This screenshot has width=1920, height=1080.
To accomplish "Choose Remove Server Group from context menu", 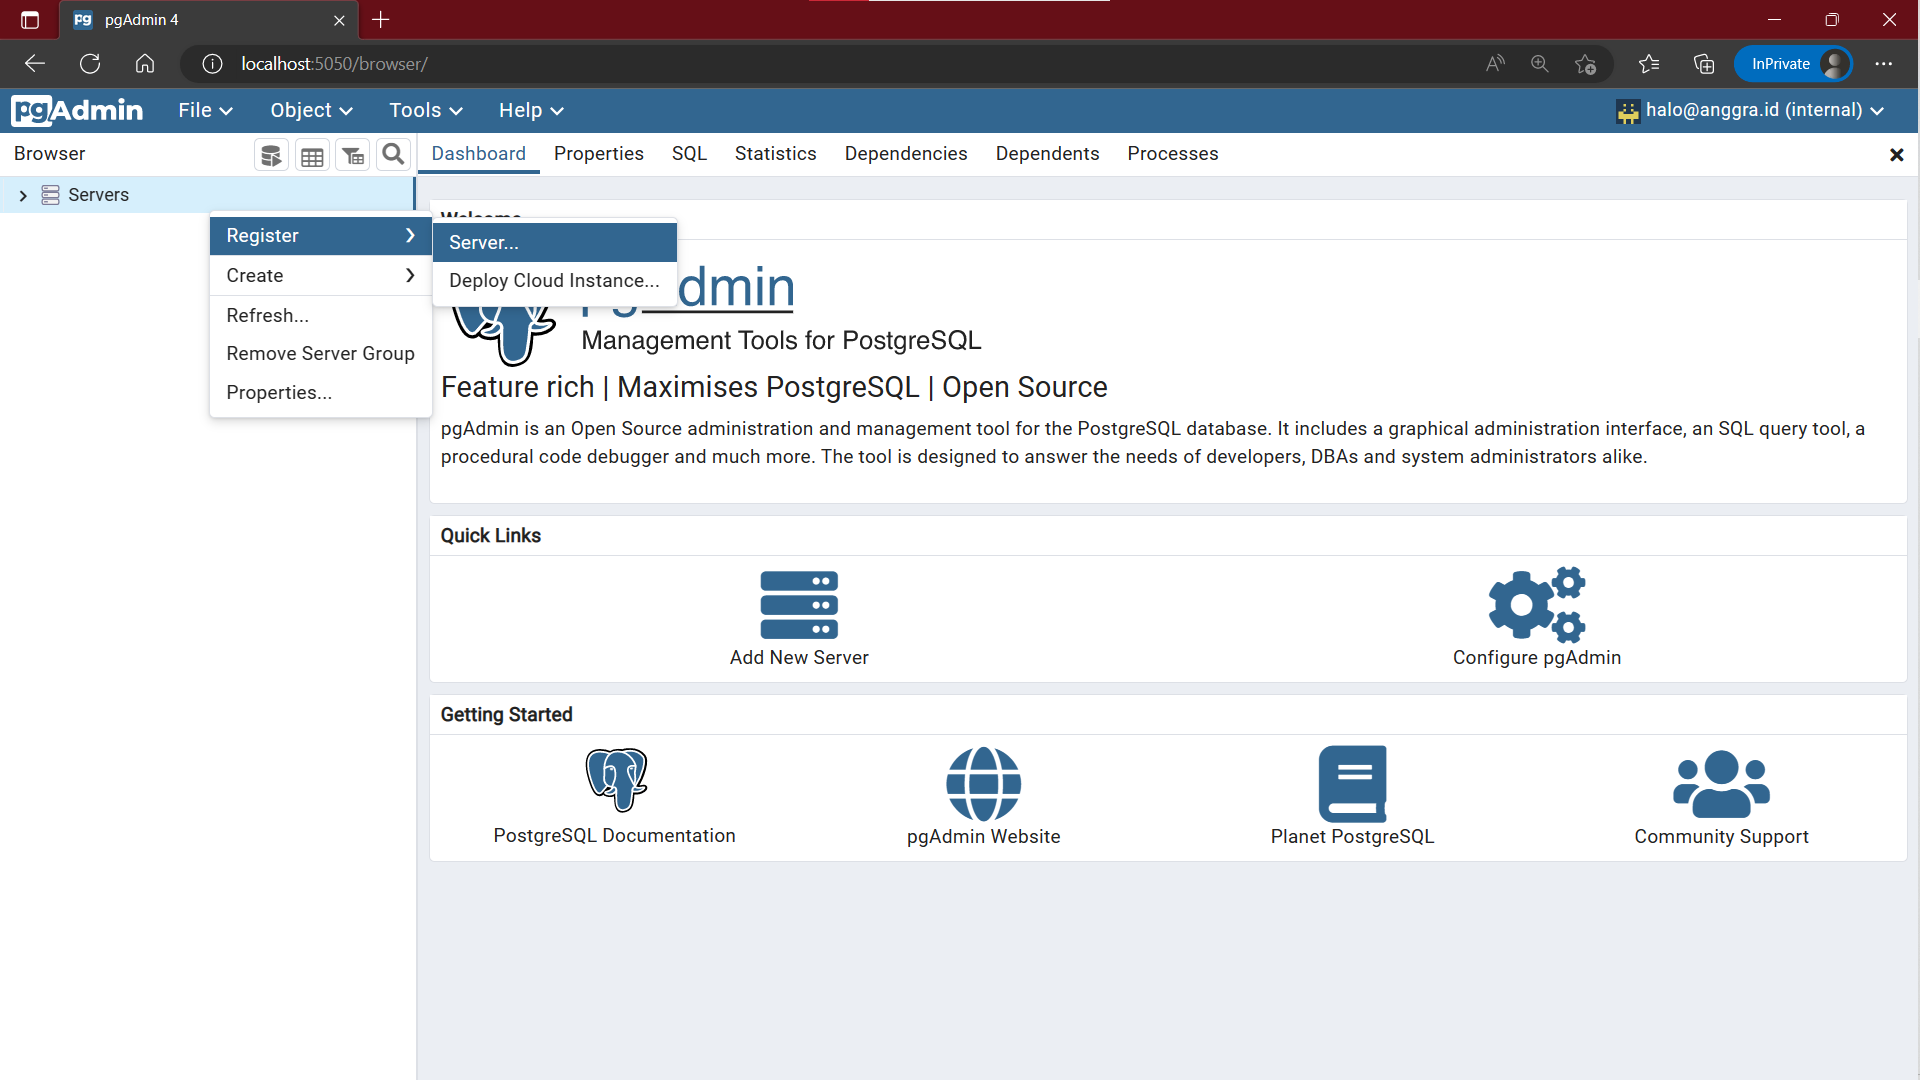I will [x=320, y=353].
